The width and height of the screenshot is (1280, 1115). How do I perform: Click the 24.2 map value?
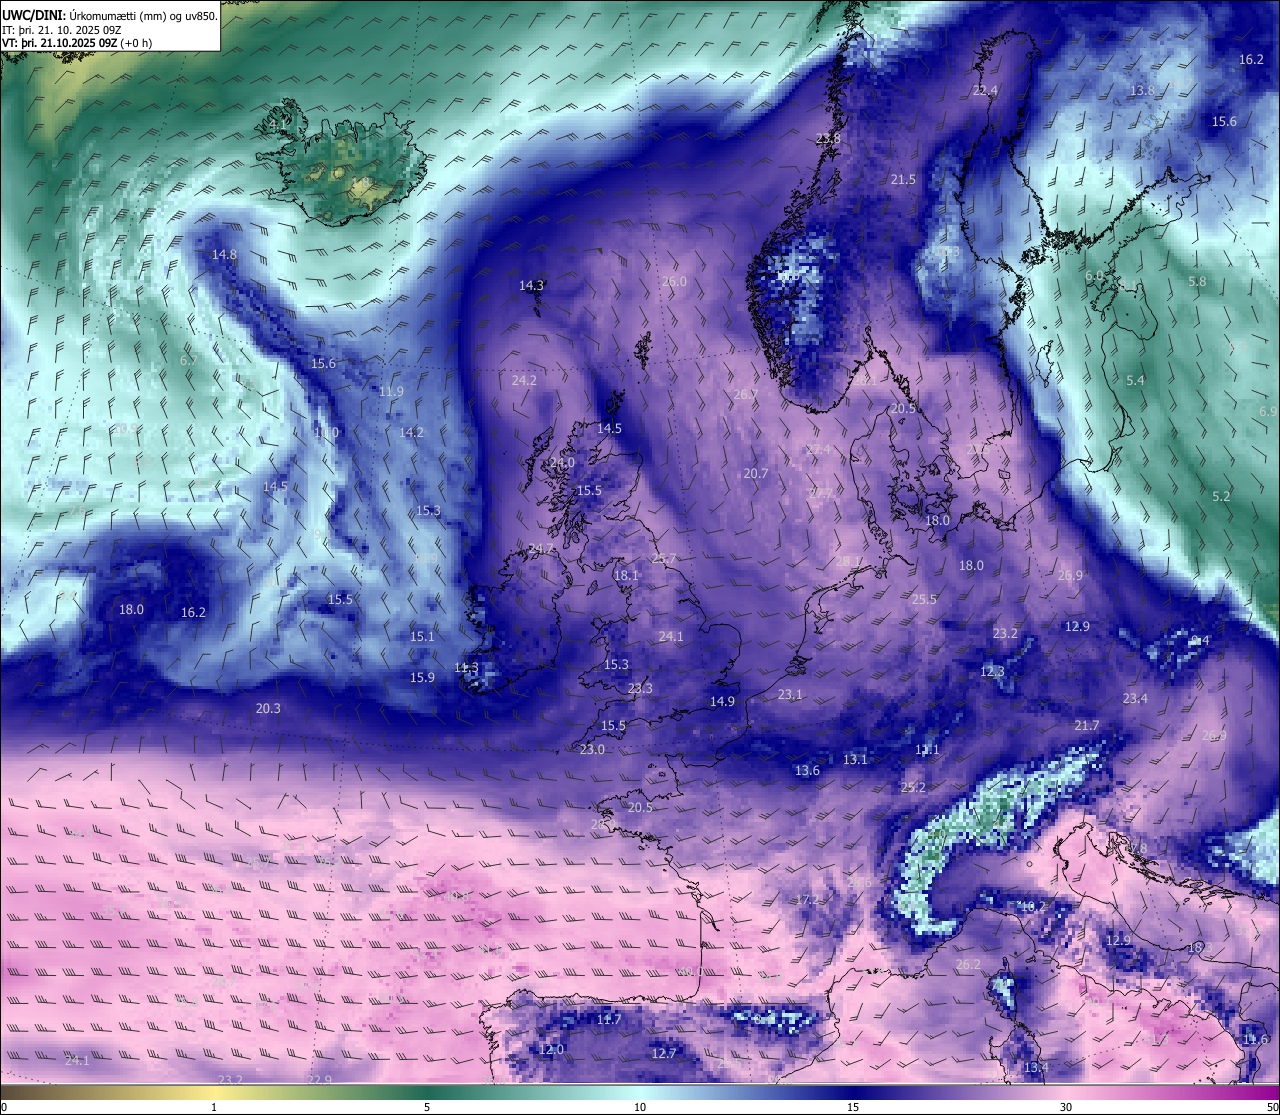pos(524,380)
